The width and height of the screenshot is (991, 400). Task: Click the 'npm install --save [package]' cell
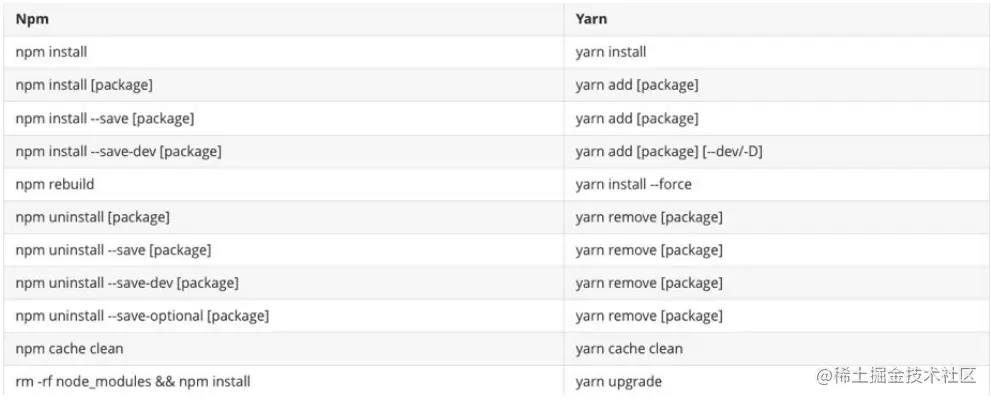[x=105, y=118]
